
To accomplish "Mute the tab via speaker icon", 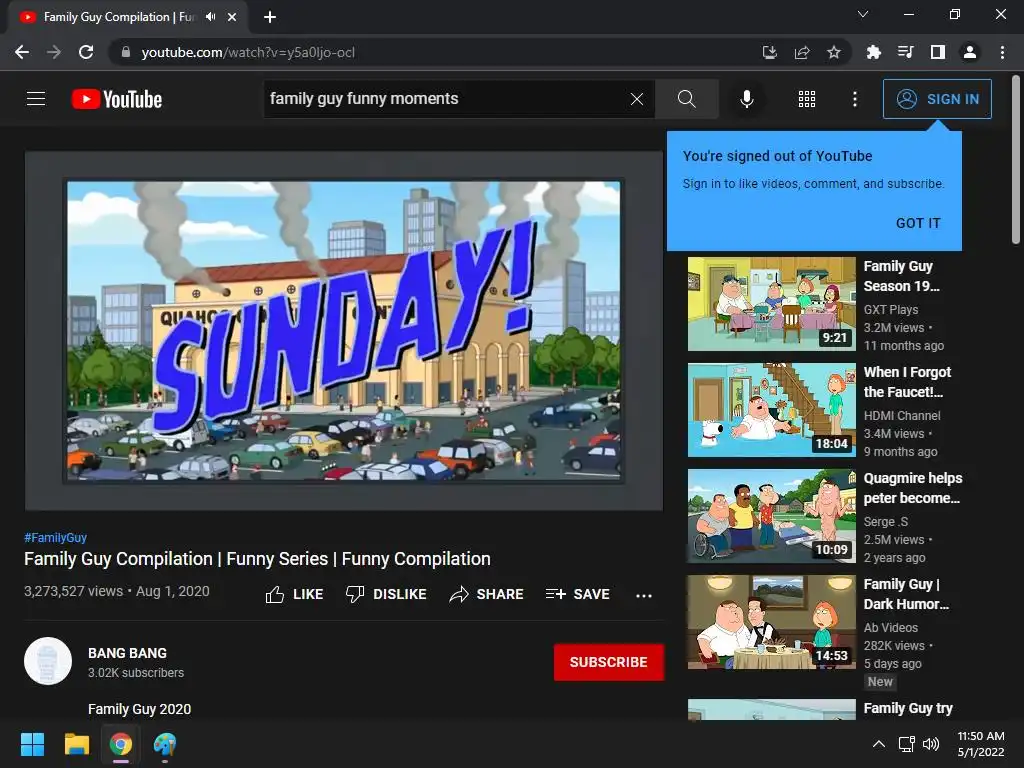I will pos(210,17).
